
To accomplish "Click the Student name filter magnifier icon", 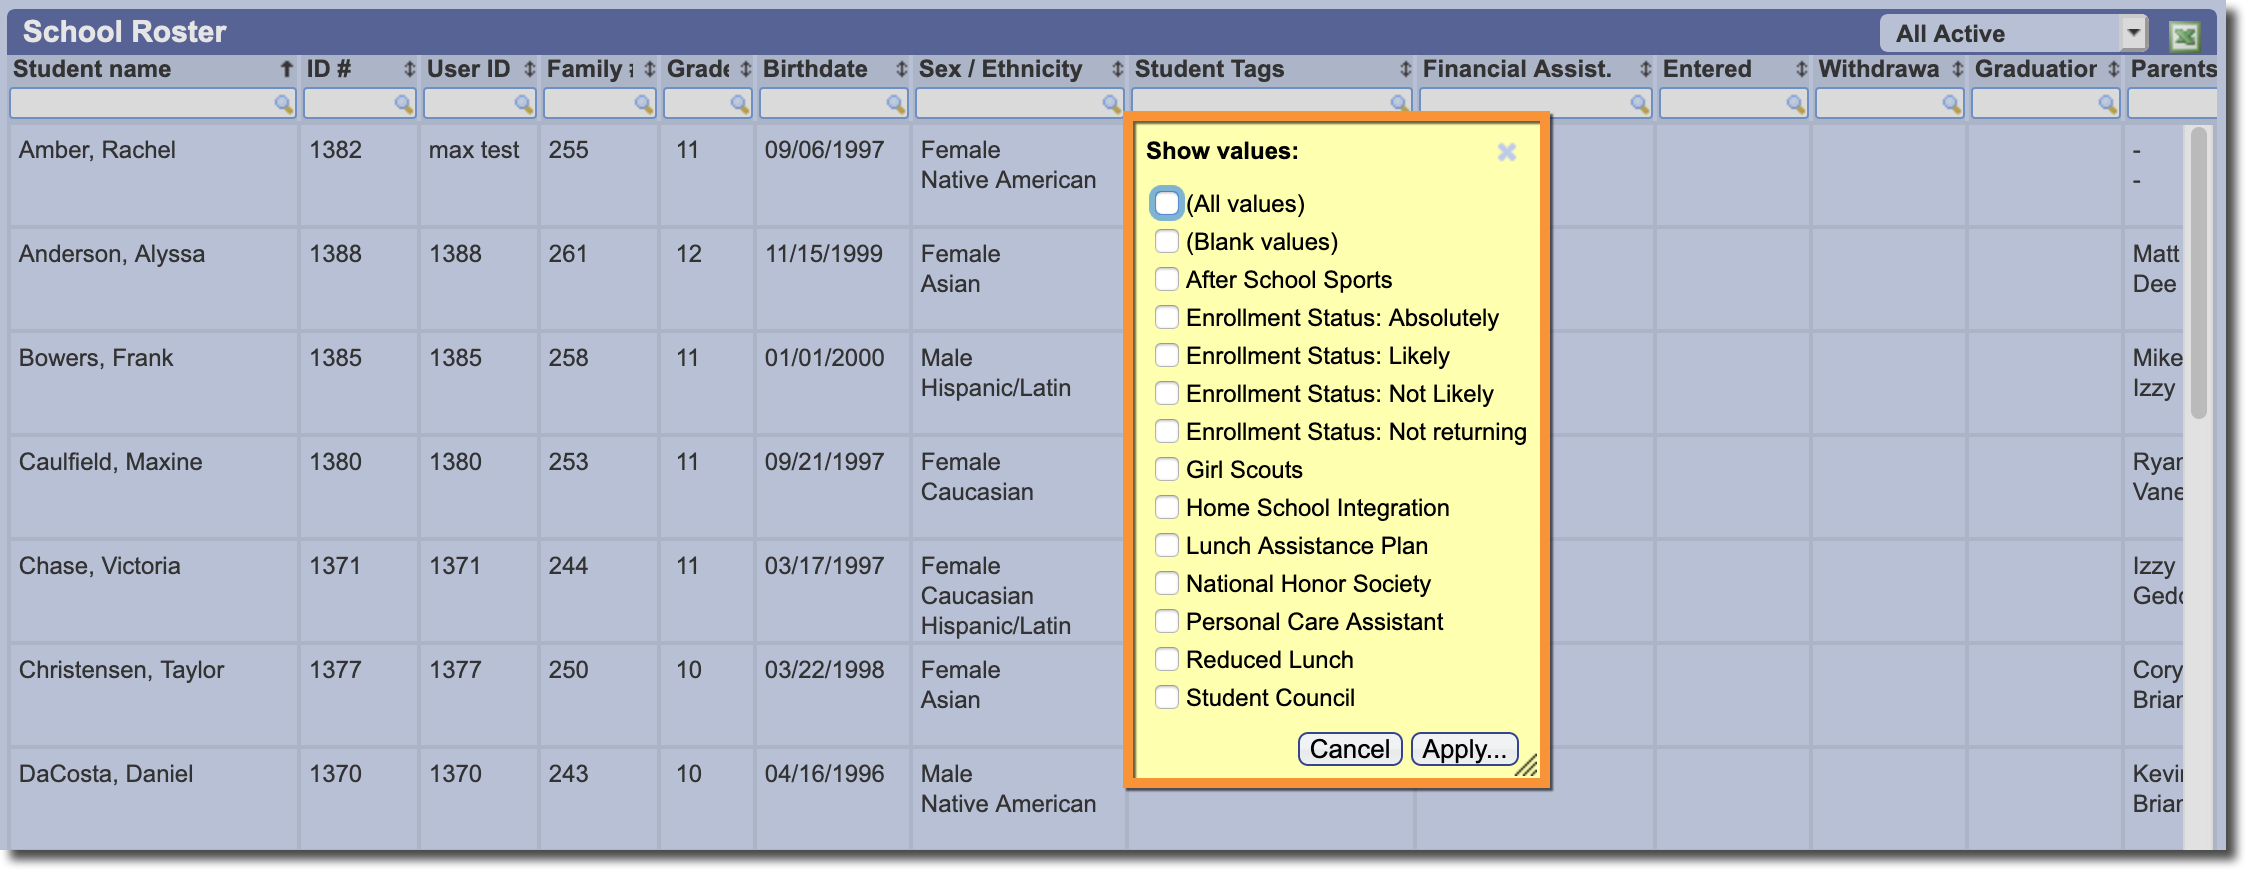I will [283, 104].
